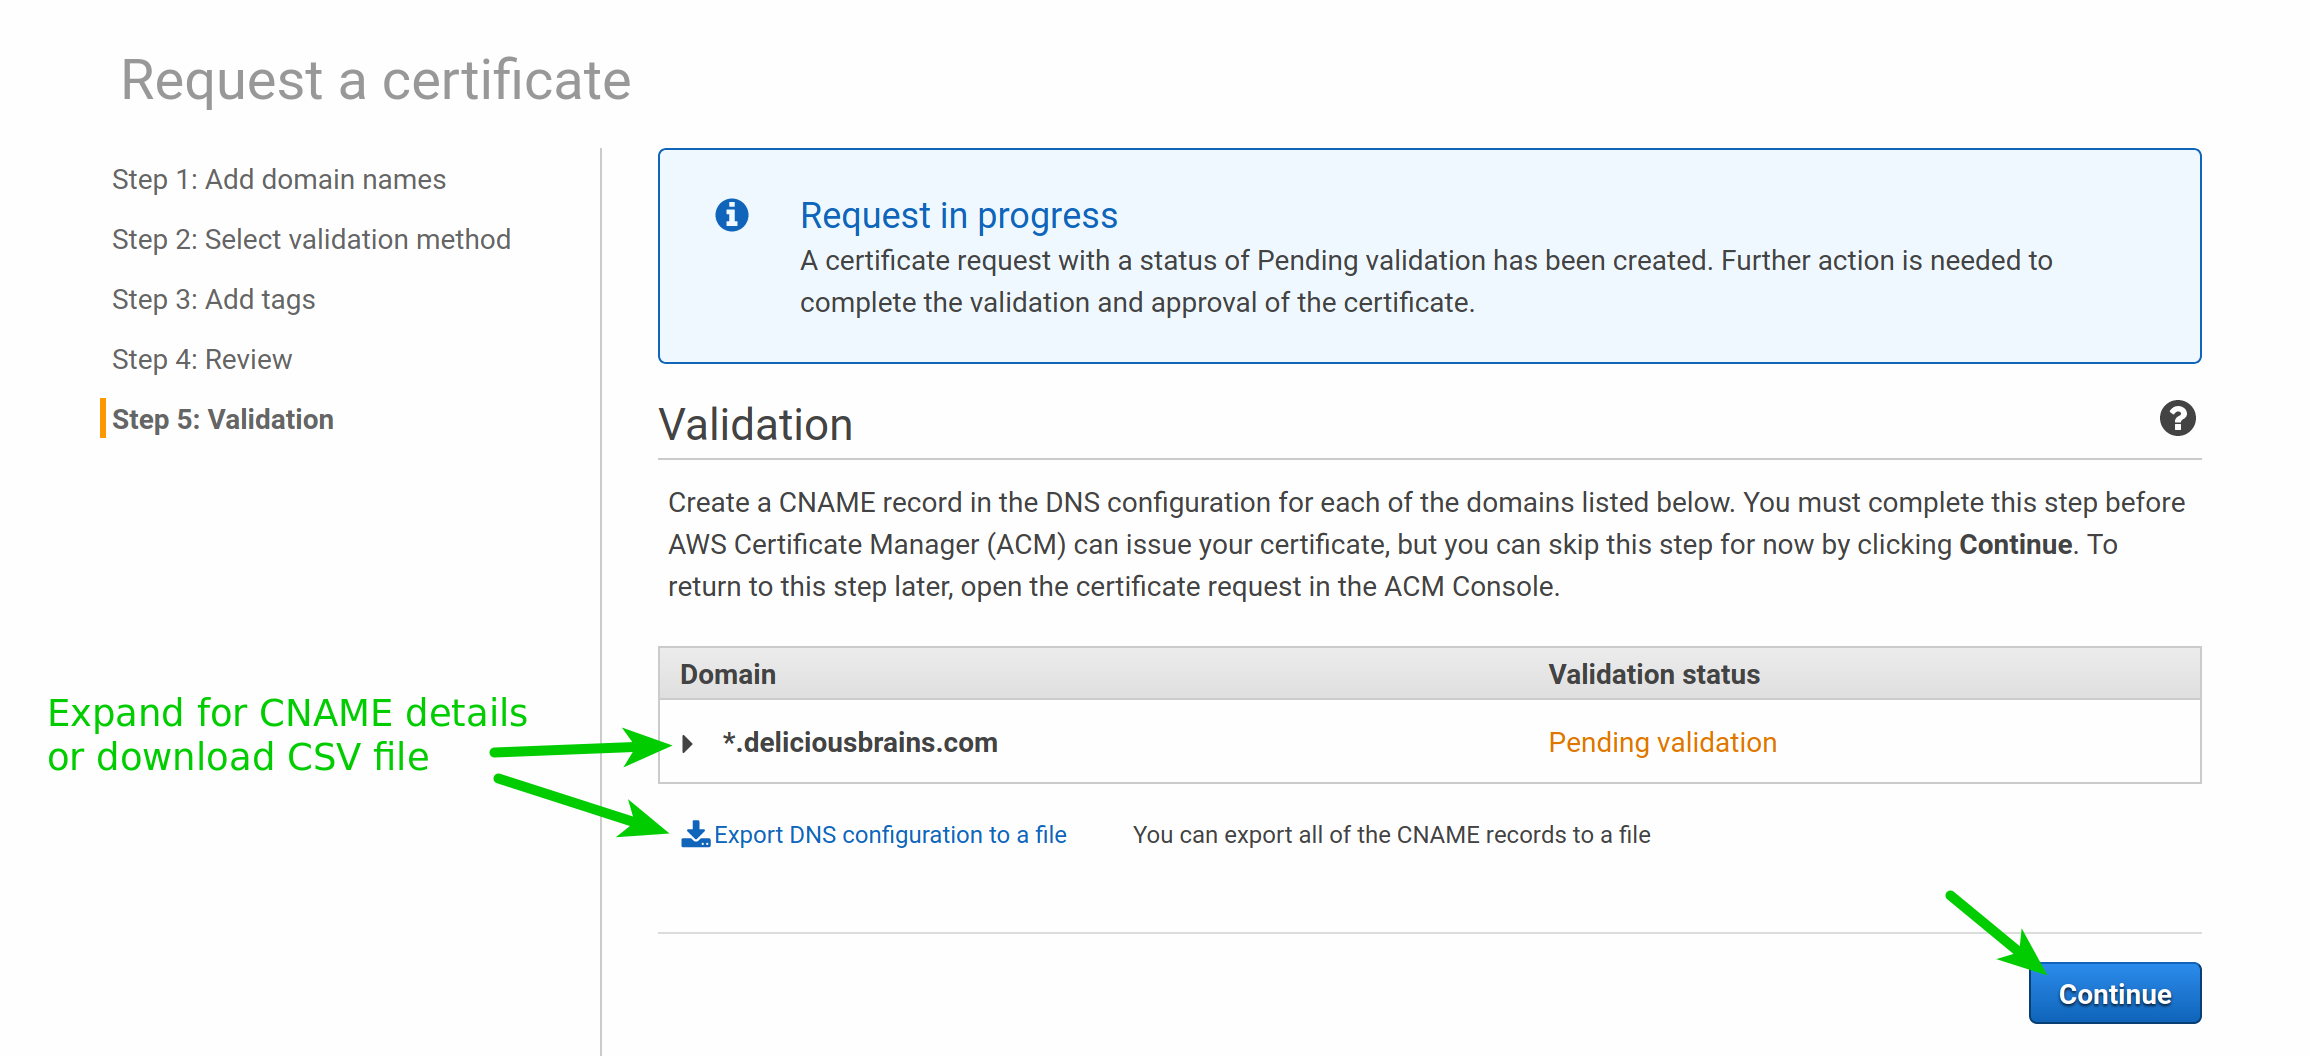Click the Request in progress heading

(959, 215)
